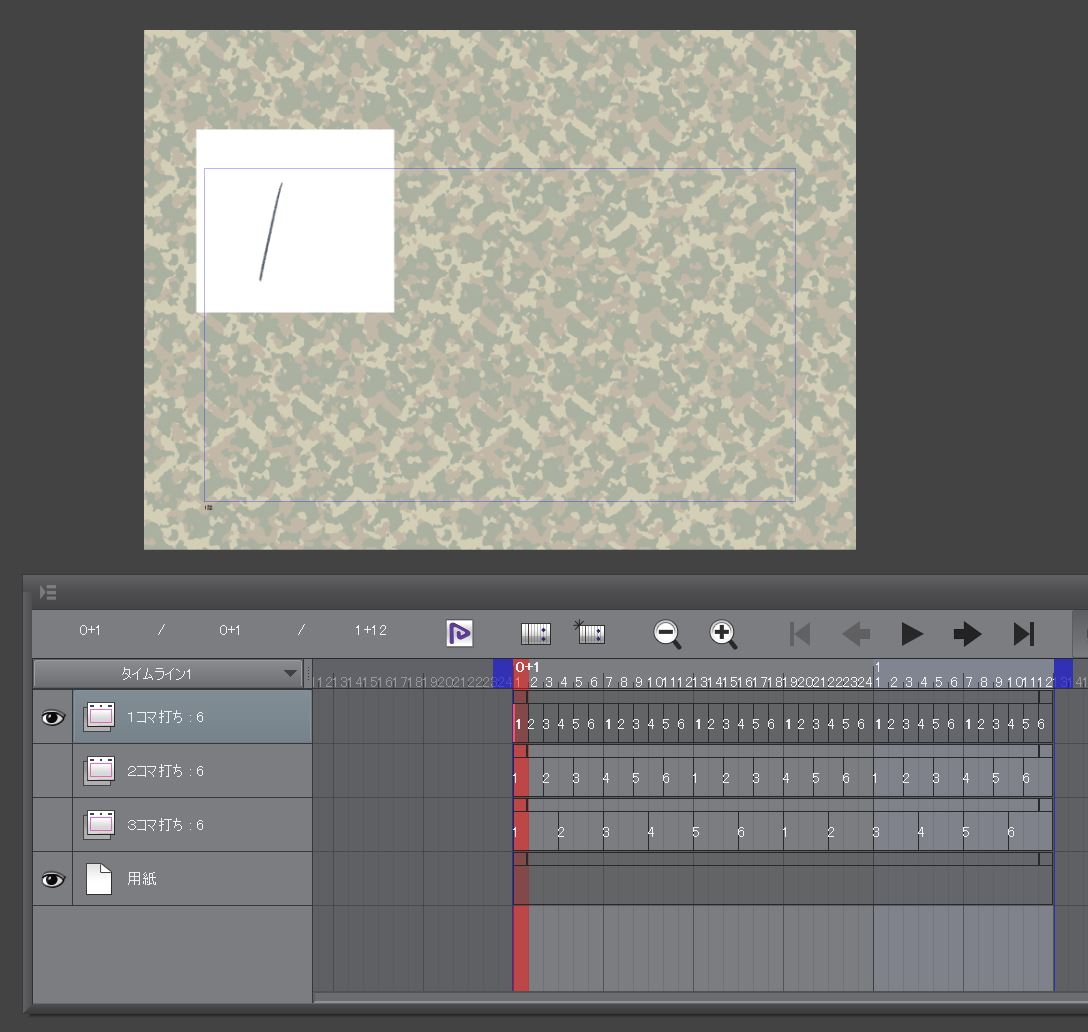
Task: Hide the 1コマ打ち animation folder
Action: coord(52,717)
